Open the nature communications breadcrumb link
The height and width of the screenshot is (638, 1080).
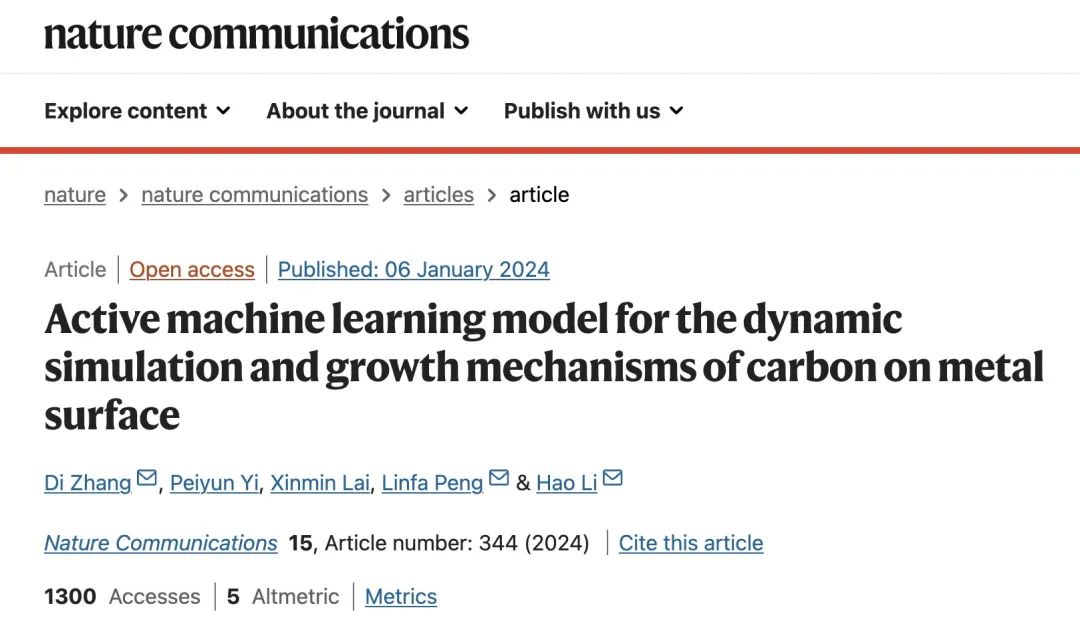click(255, 195)
